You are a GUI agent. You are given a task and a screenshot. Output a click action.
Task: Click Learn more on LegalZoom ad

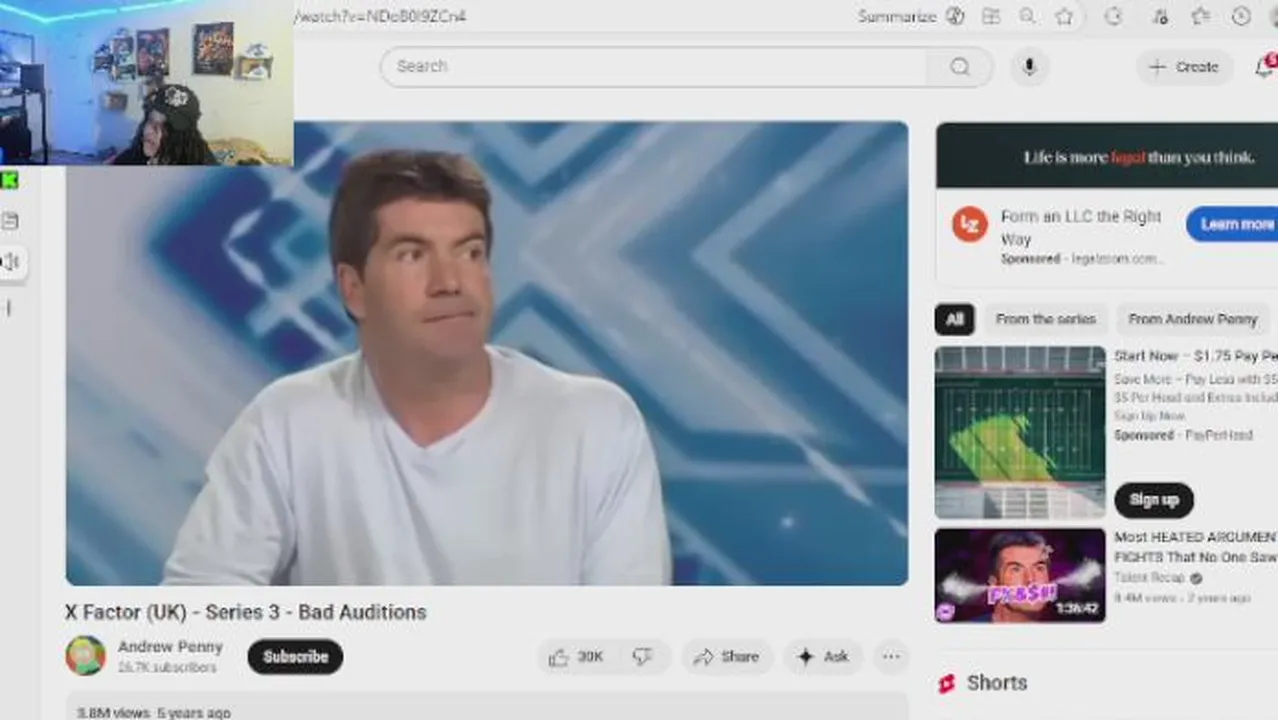tap(1233, 224)
